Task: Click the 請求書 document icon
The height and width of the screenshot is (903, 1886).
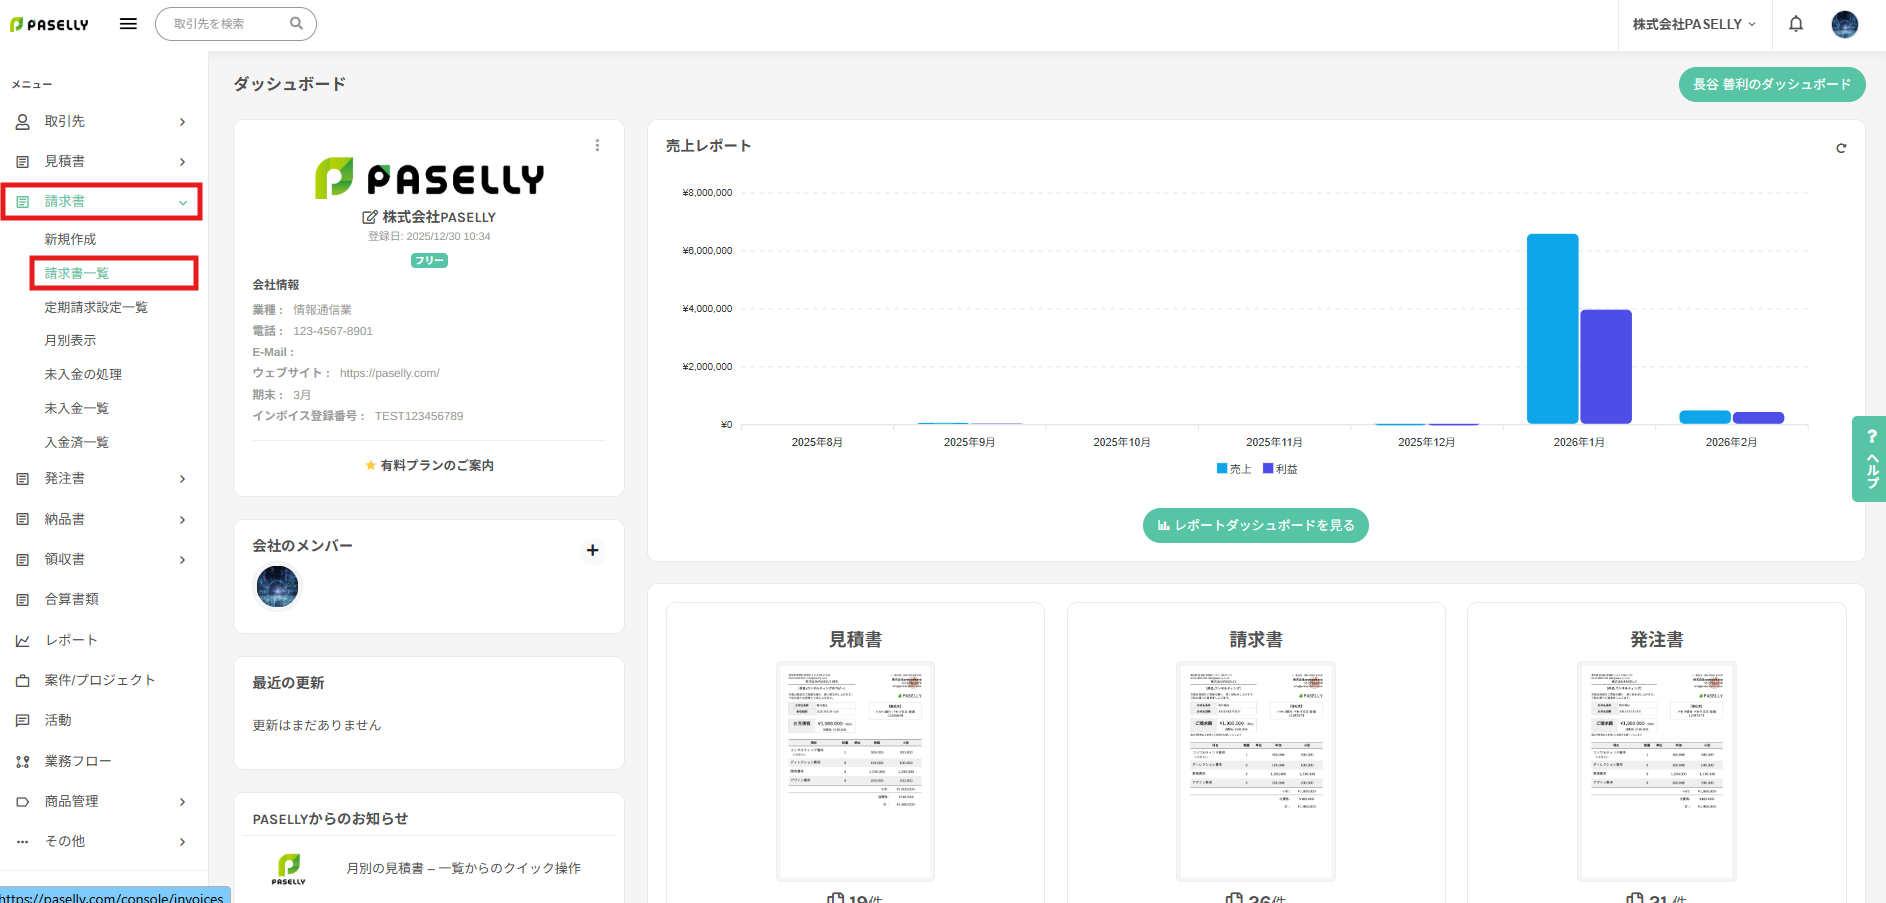Action: (22, 202)
